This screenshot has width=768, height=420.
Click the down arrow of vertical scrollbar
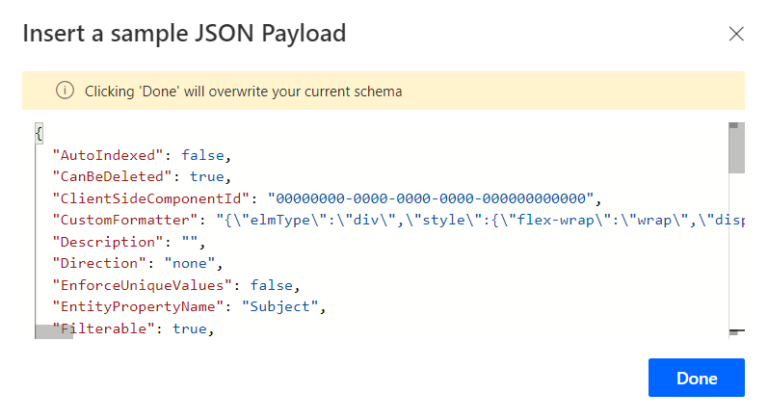click(736, 331)
